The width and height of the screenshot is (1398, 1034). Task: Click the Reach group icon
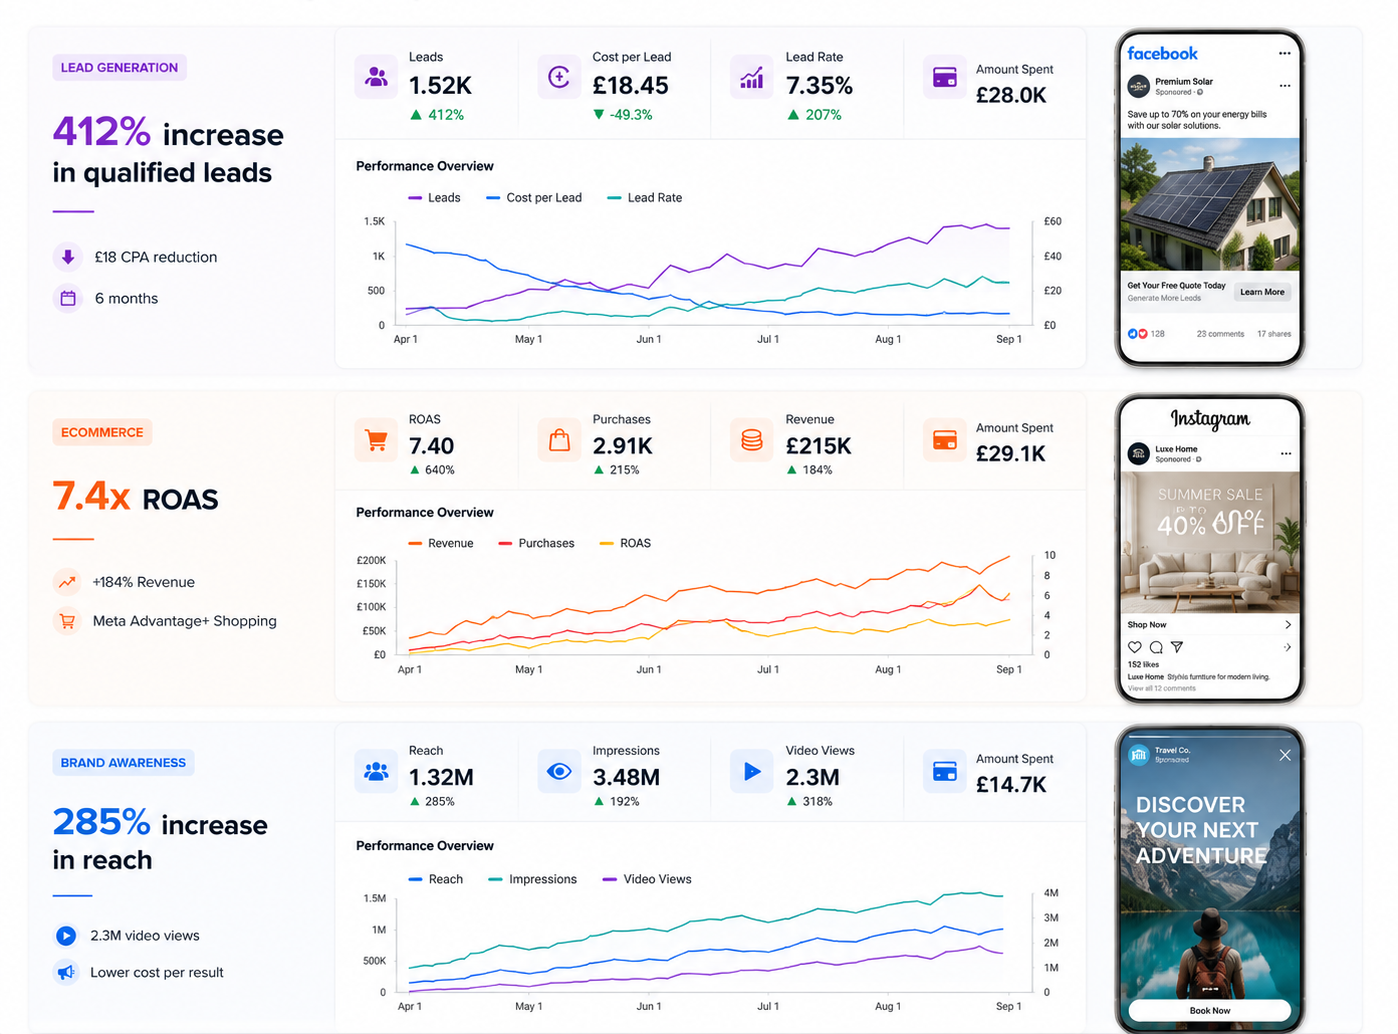click(376, 771)
